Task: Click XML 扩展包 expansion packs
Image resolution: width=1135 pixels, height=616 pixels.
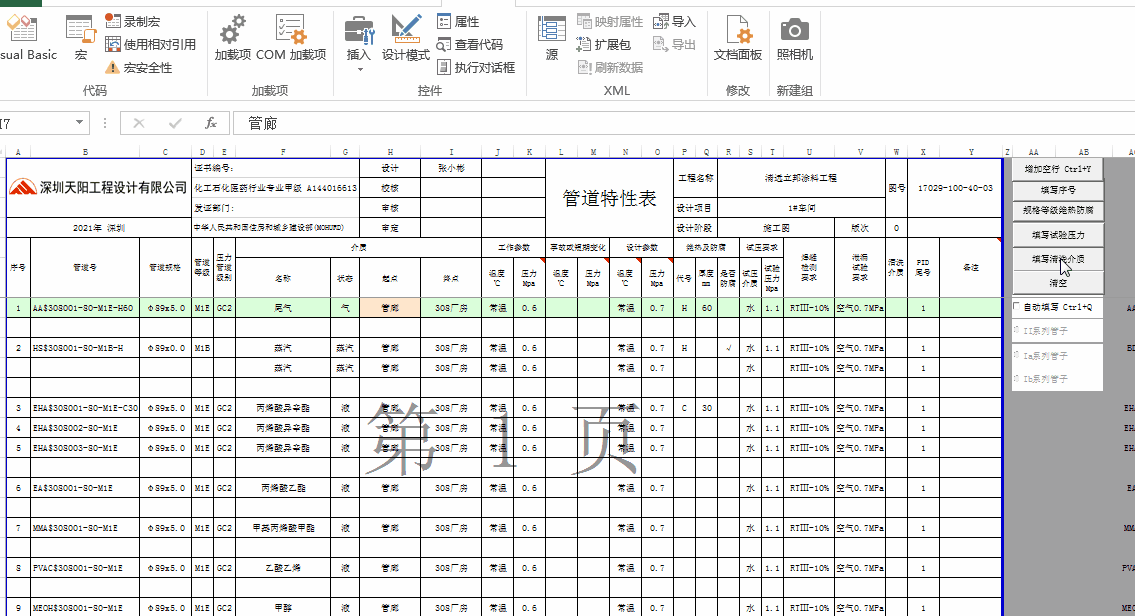Action: pos(604,44)
